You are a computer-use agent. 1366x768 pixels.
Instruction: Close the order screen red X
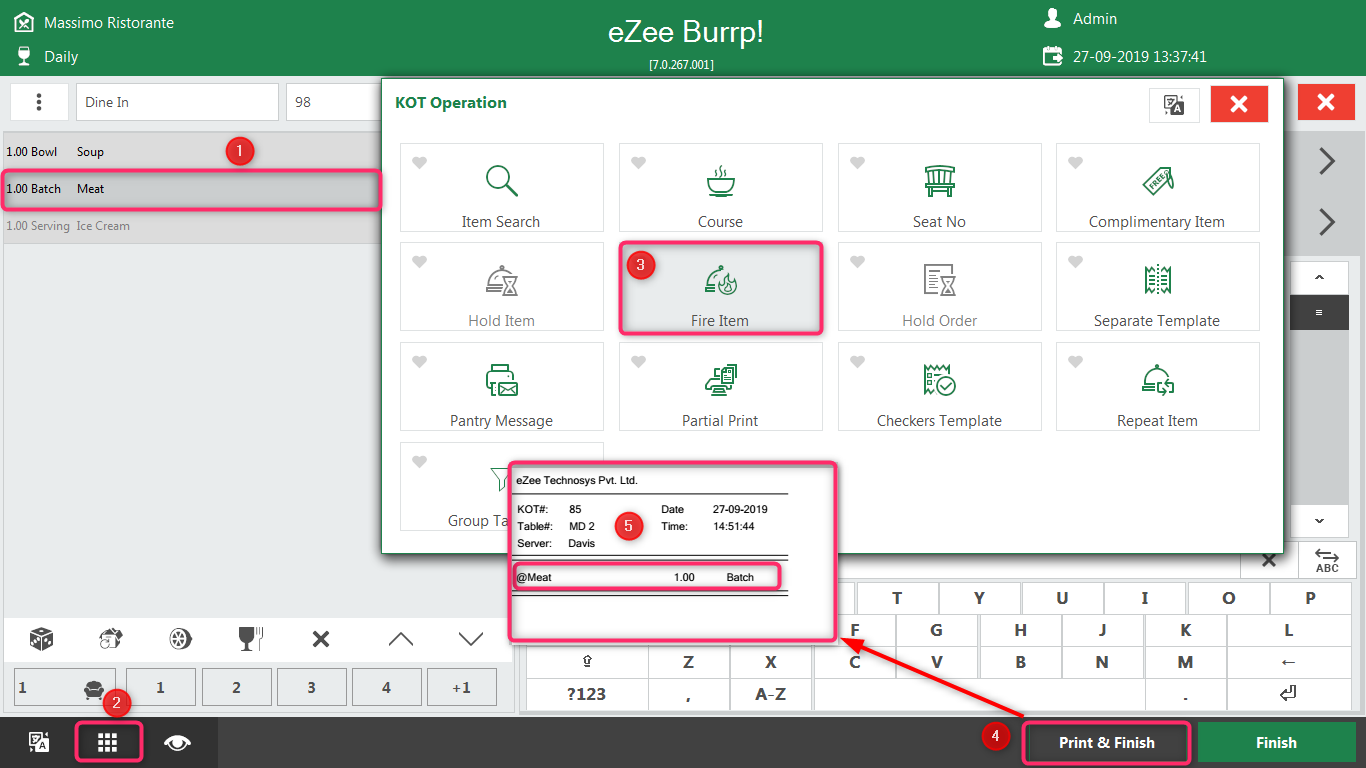[1327, 102]
